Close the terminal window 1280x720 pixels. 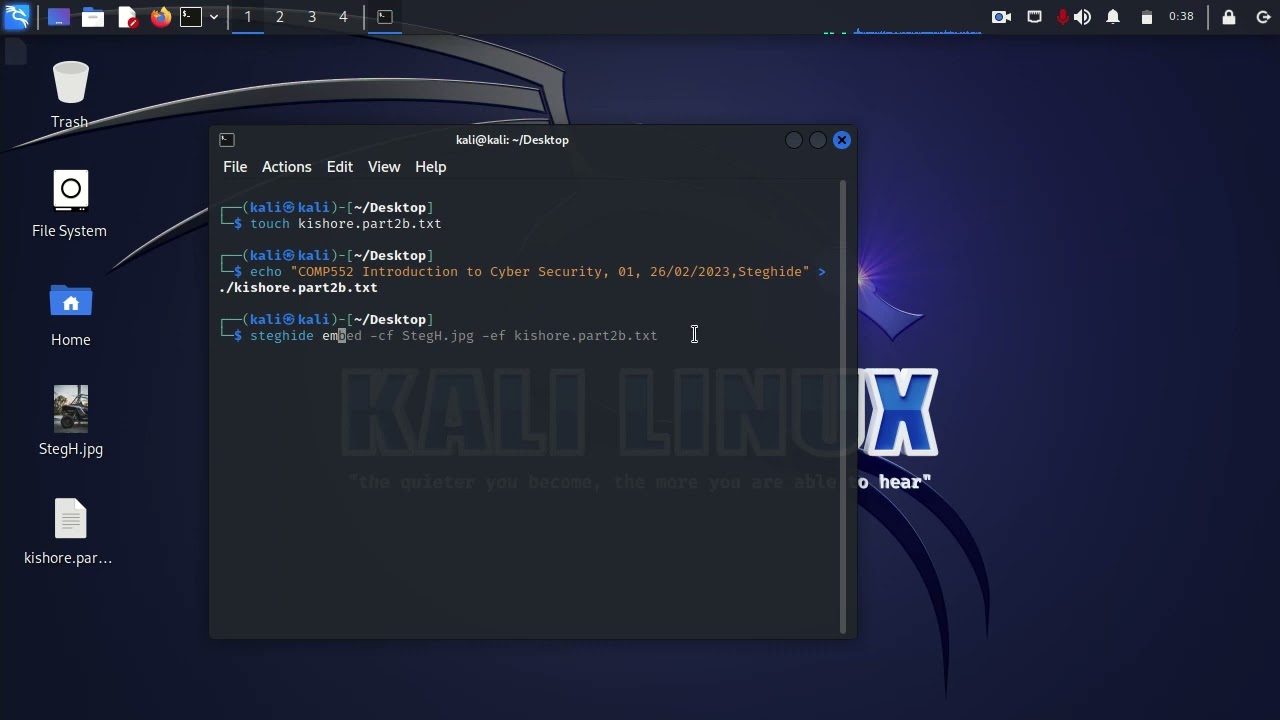tap(842, 140)
